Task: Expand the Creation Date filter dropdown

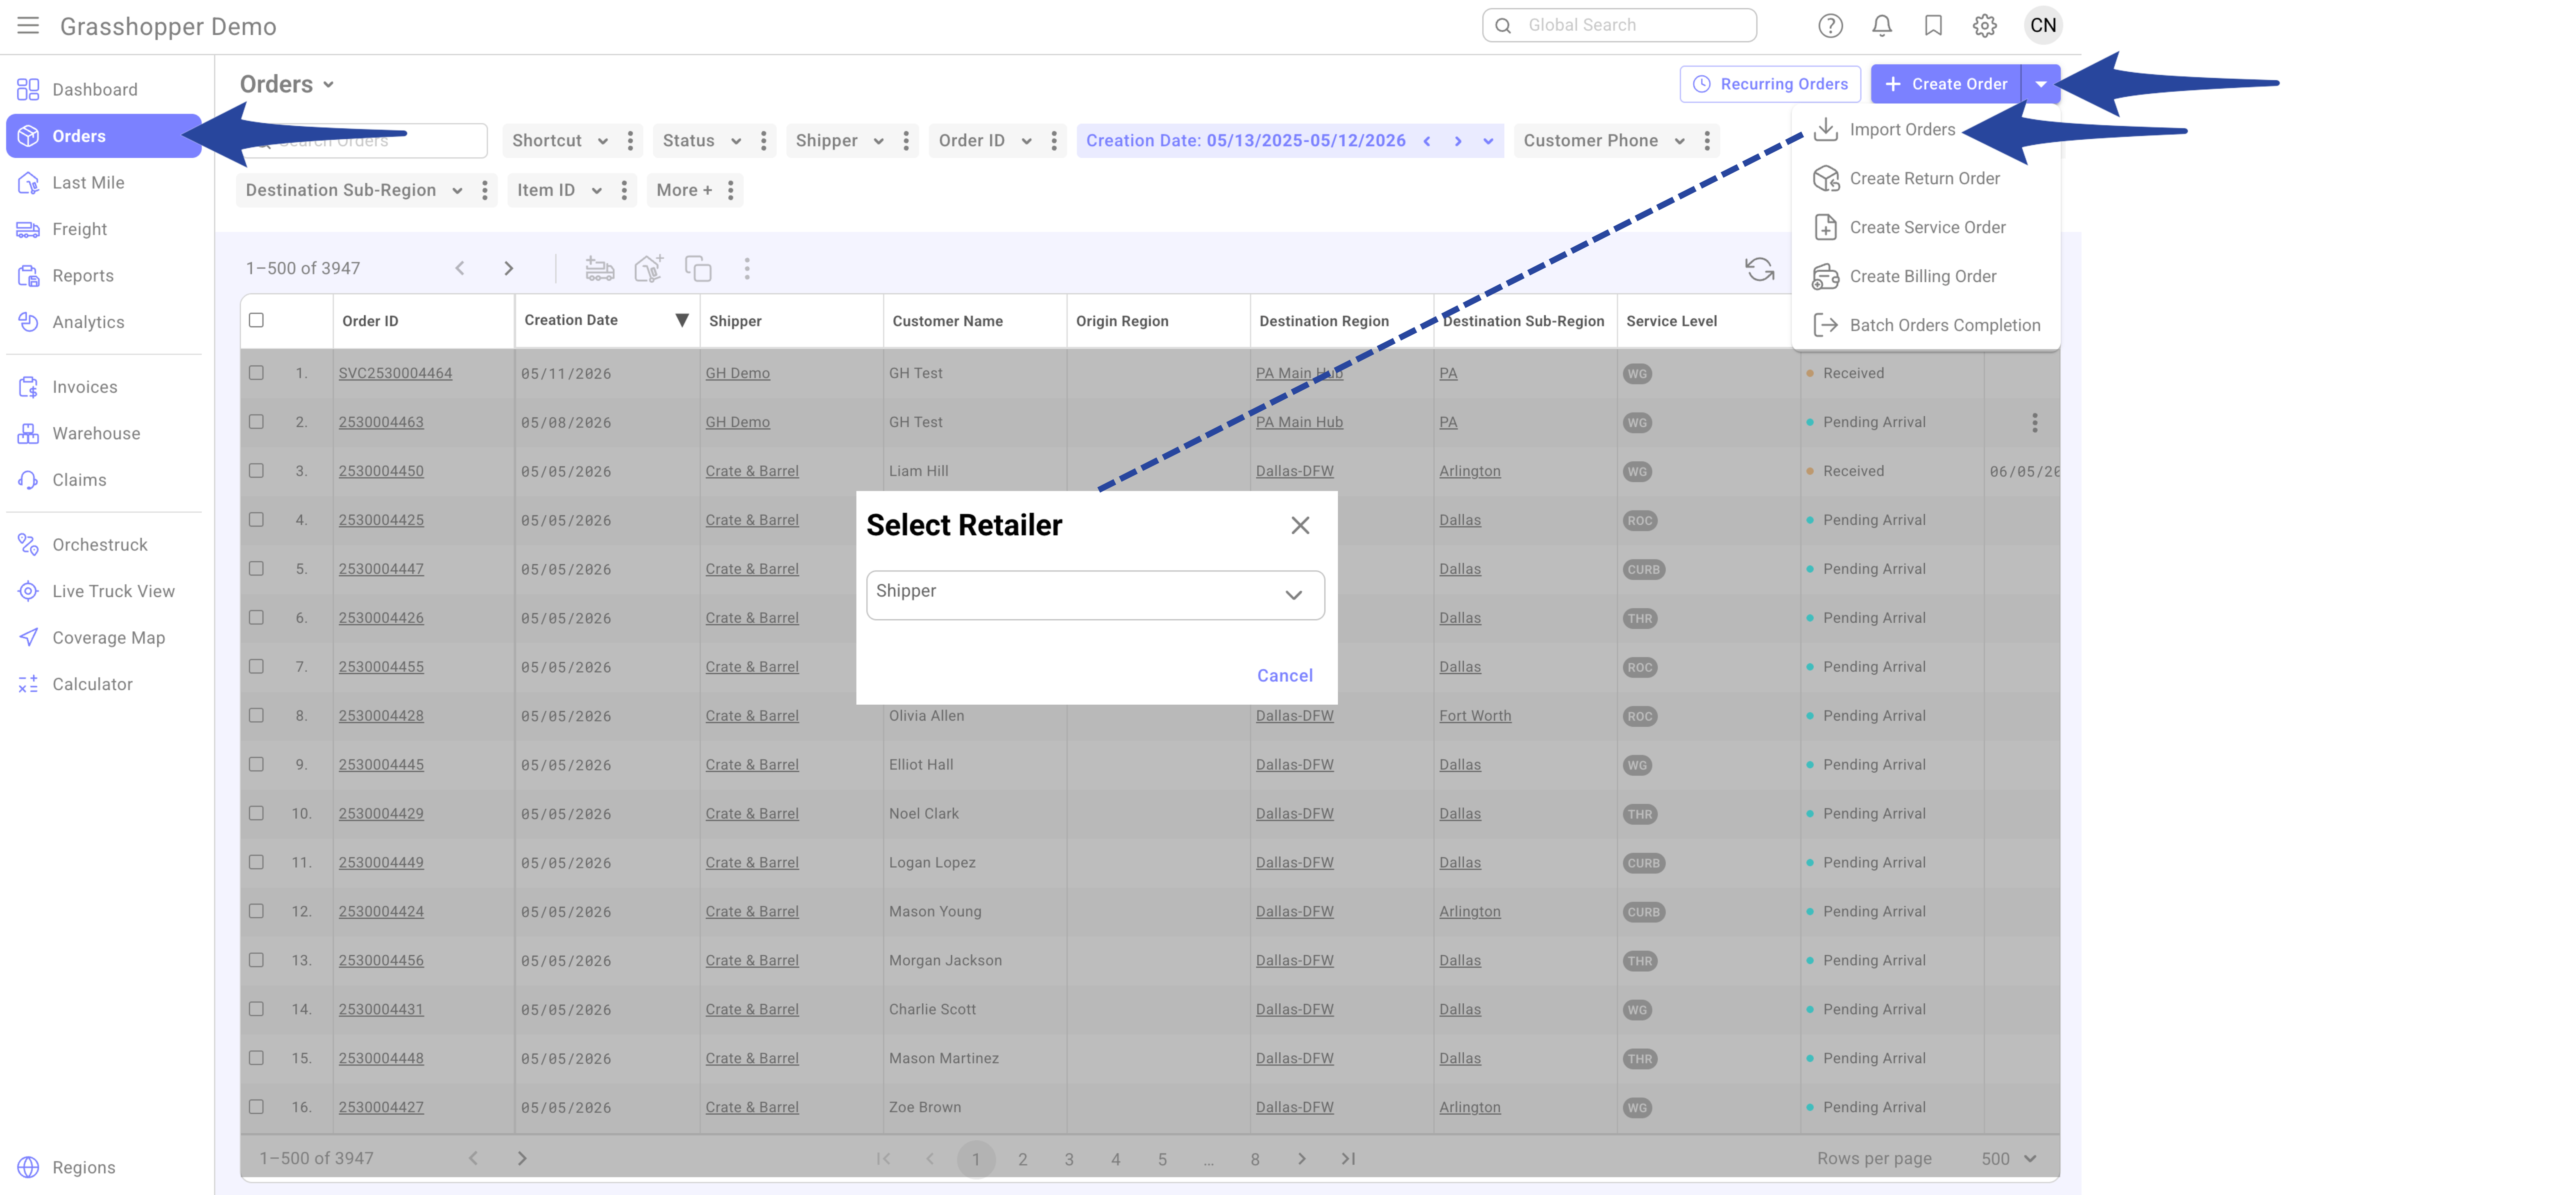Action: click(x=1488, y=141)
